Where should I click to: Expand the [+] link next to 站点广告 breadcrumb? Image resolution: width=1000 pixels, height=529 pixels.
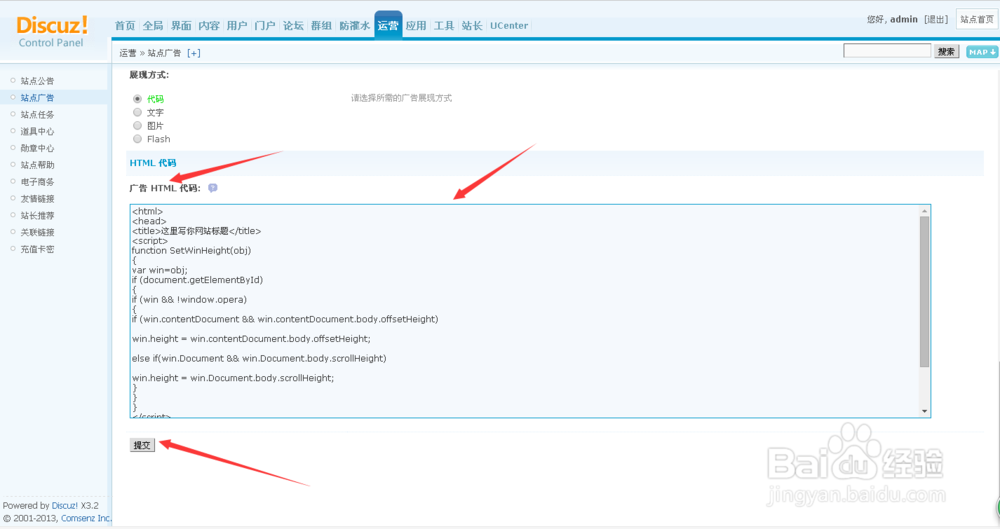193,53
